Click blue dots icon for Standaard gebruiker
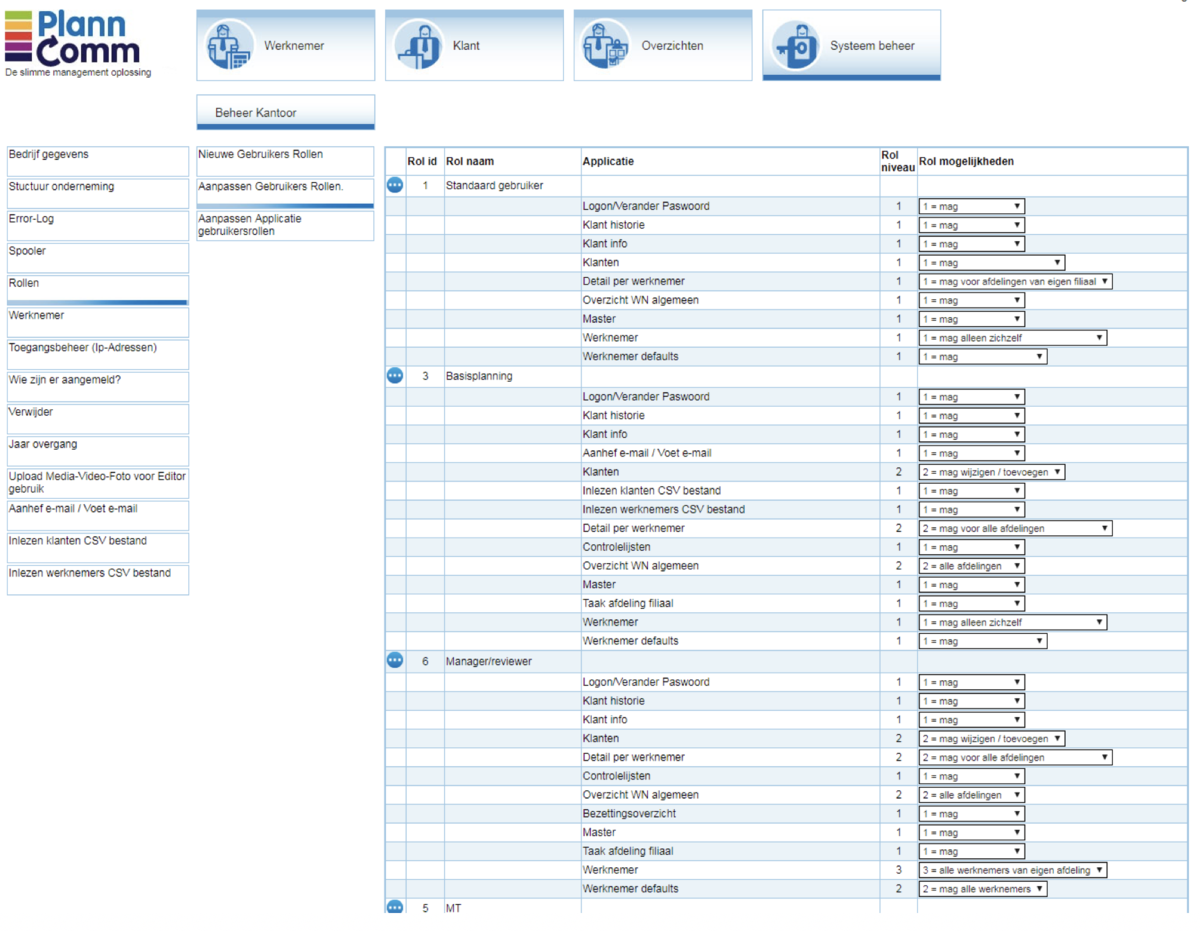Image resolution: width=1200 pixels, height=931 pixels. pos(395,185)
